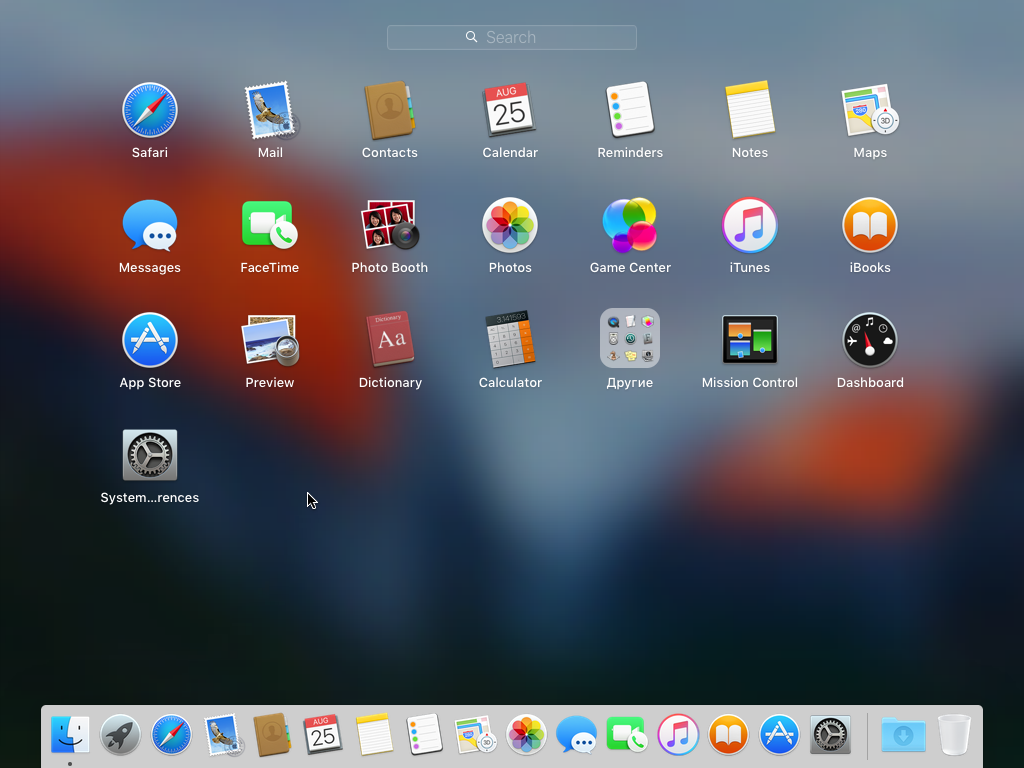Open the Downloads folder in the Dock
This screenshot has width=1024, height=768.
coord(903,735)
